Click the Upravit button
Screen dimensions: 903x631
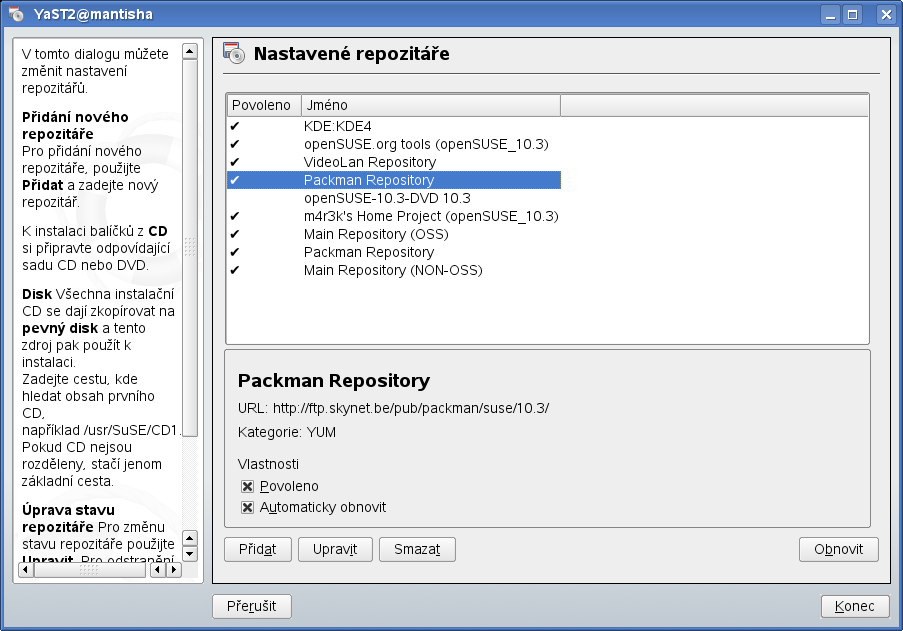pos(335,549)
